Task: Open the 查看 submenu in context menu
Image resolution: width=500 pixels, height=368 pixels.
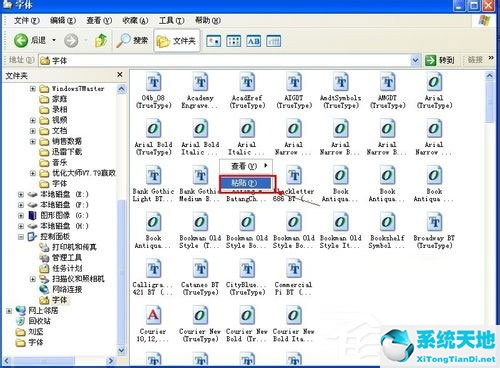Action: point(246,166)
